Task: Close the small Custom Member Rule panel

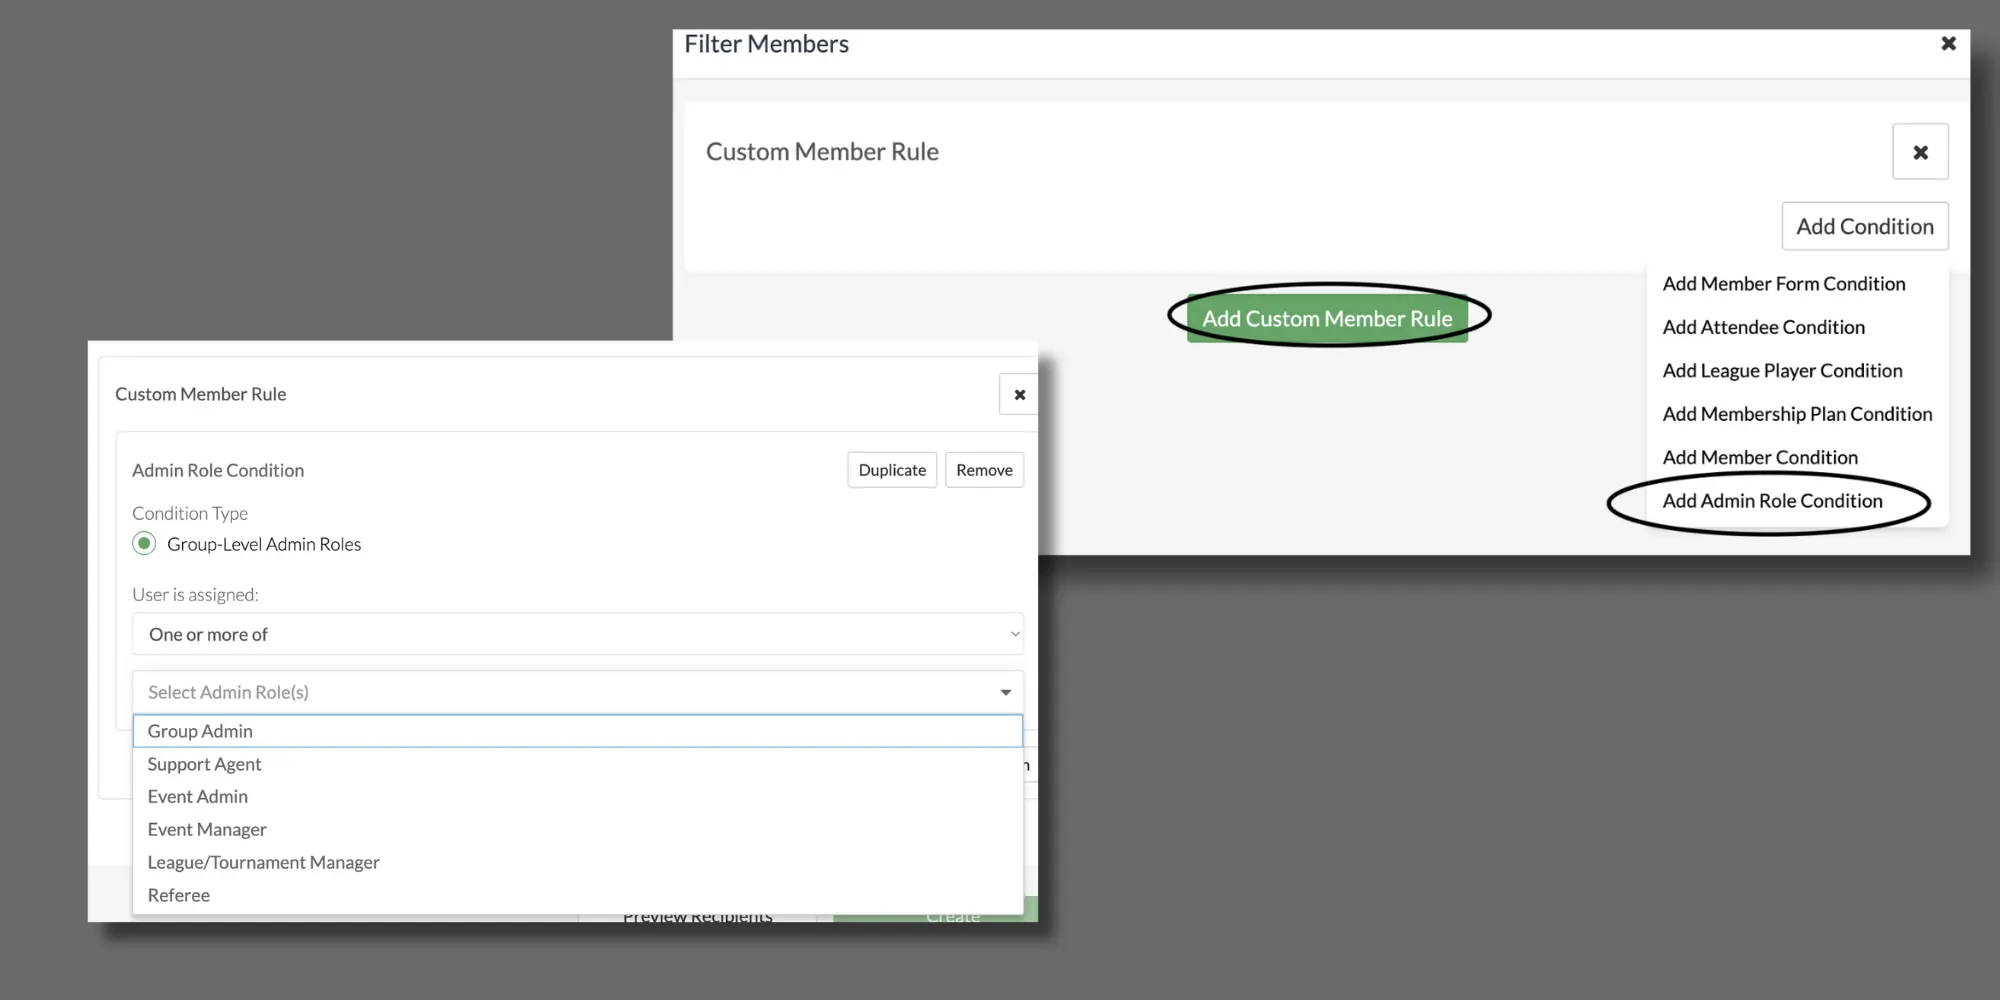Action: pos(1019,395)
